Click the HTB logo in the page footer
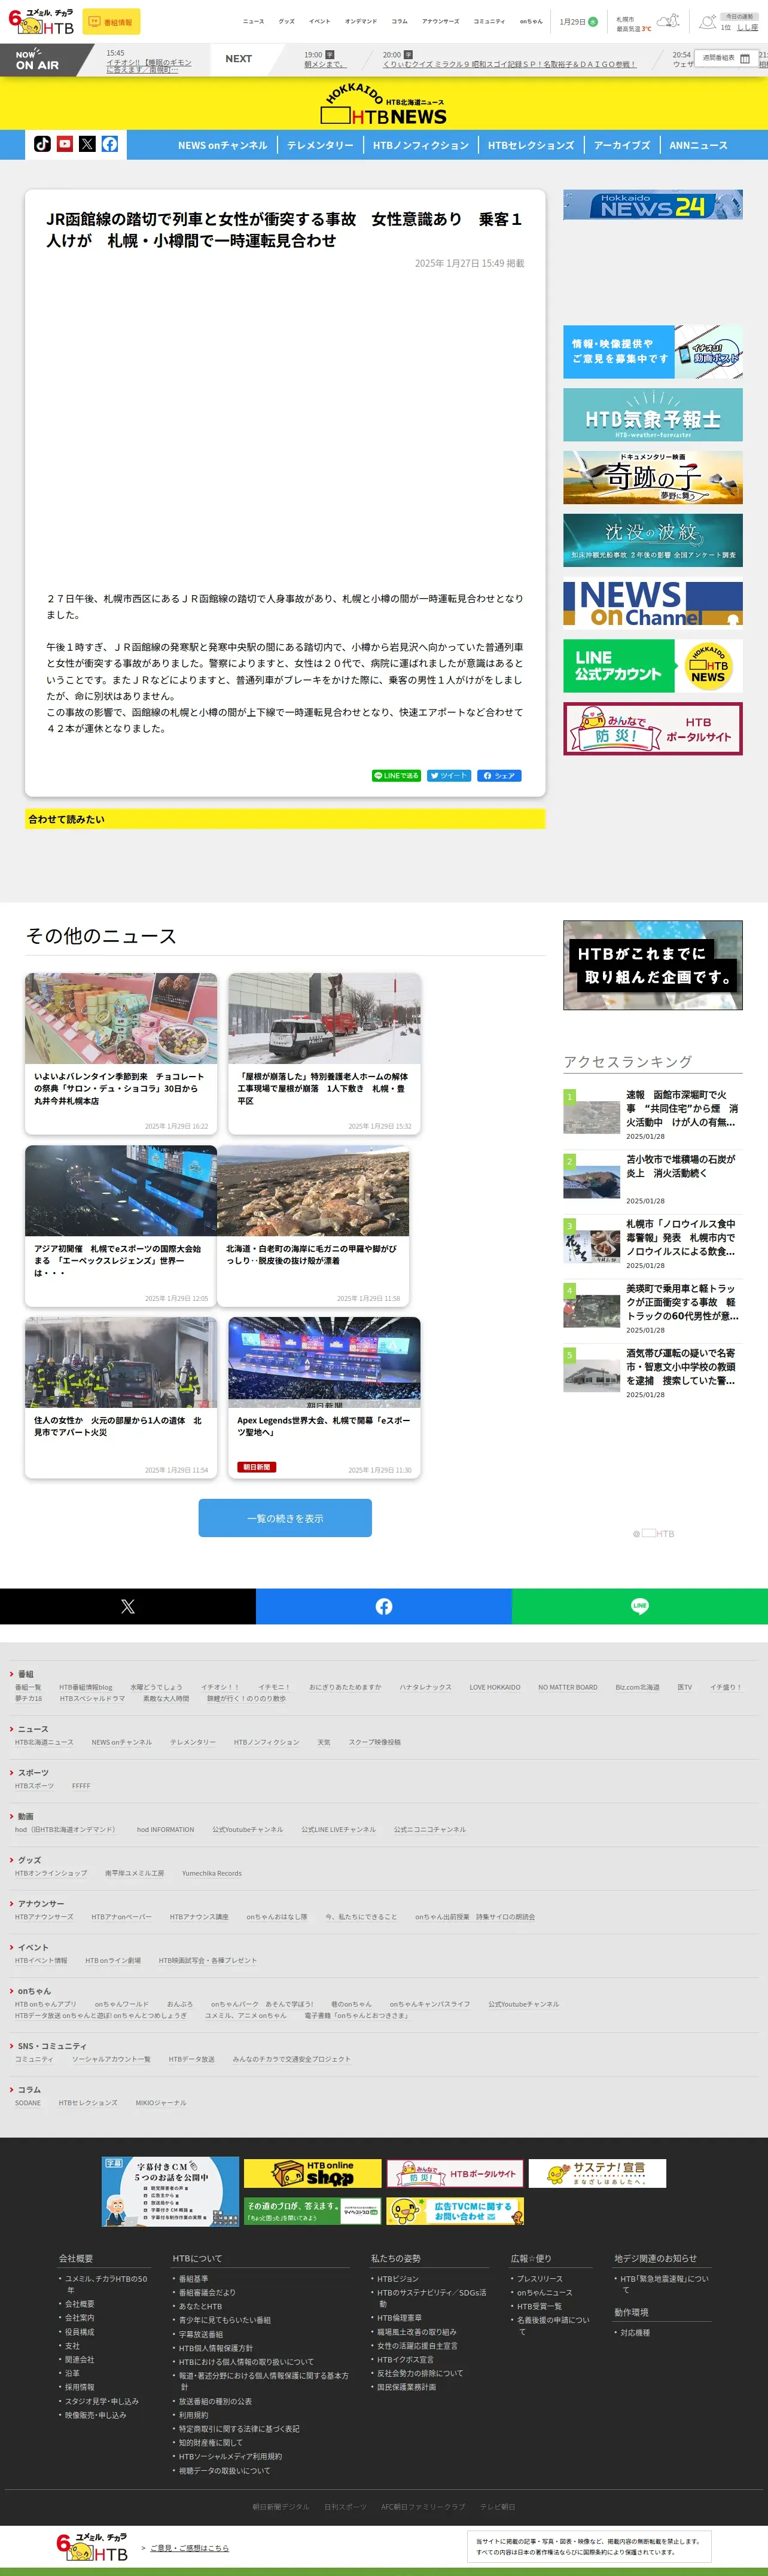The height and width of the screenshot is (2576, 768). pos(92,2547)
